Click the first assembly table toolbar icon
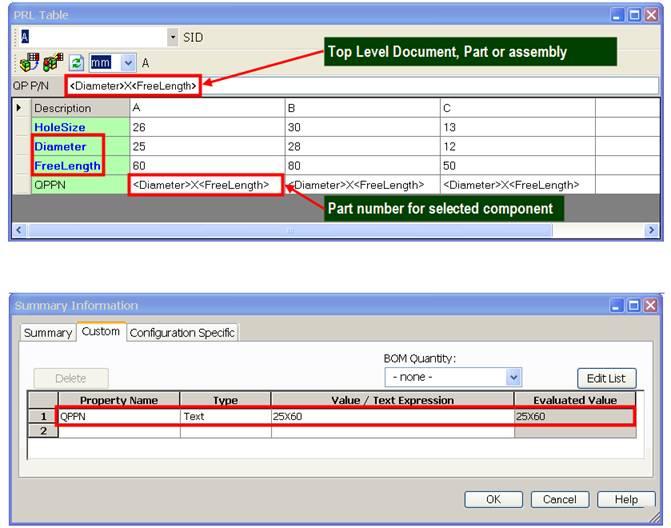The height and width of the screenshot is (528, 671). pyautogui.click(x=28, y=62)
